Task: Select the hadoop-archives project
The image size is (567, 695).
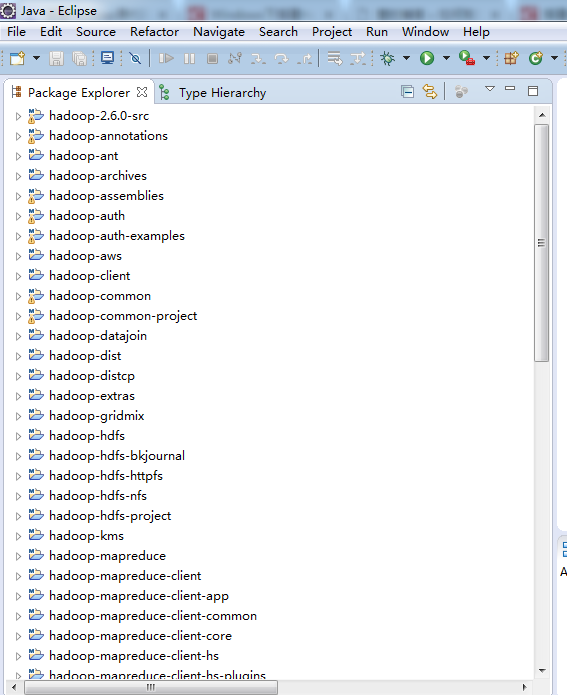Action: click(98, 176)
